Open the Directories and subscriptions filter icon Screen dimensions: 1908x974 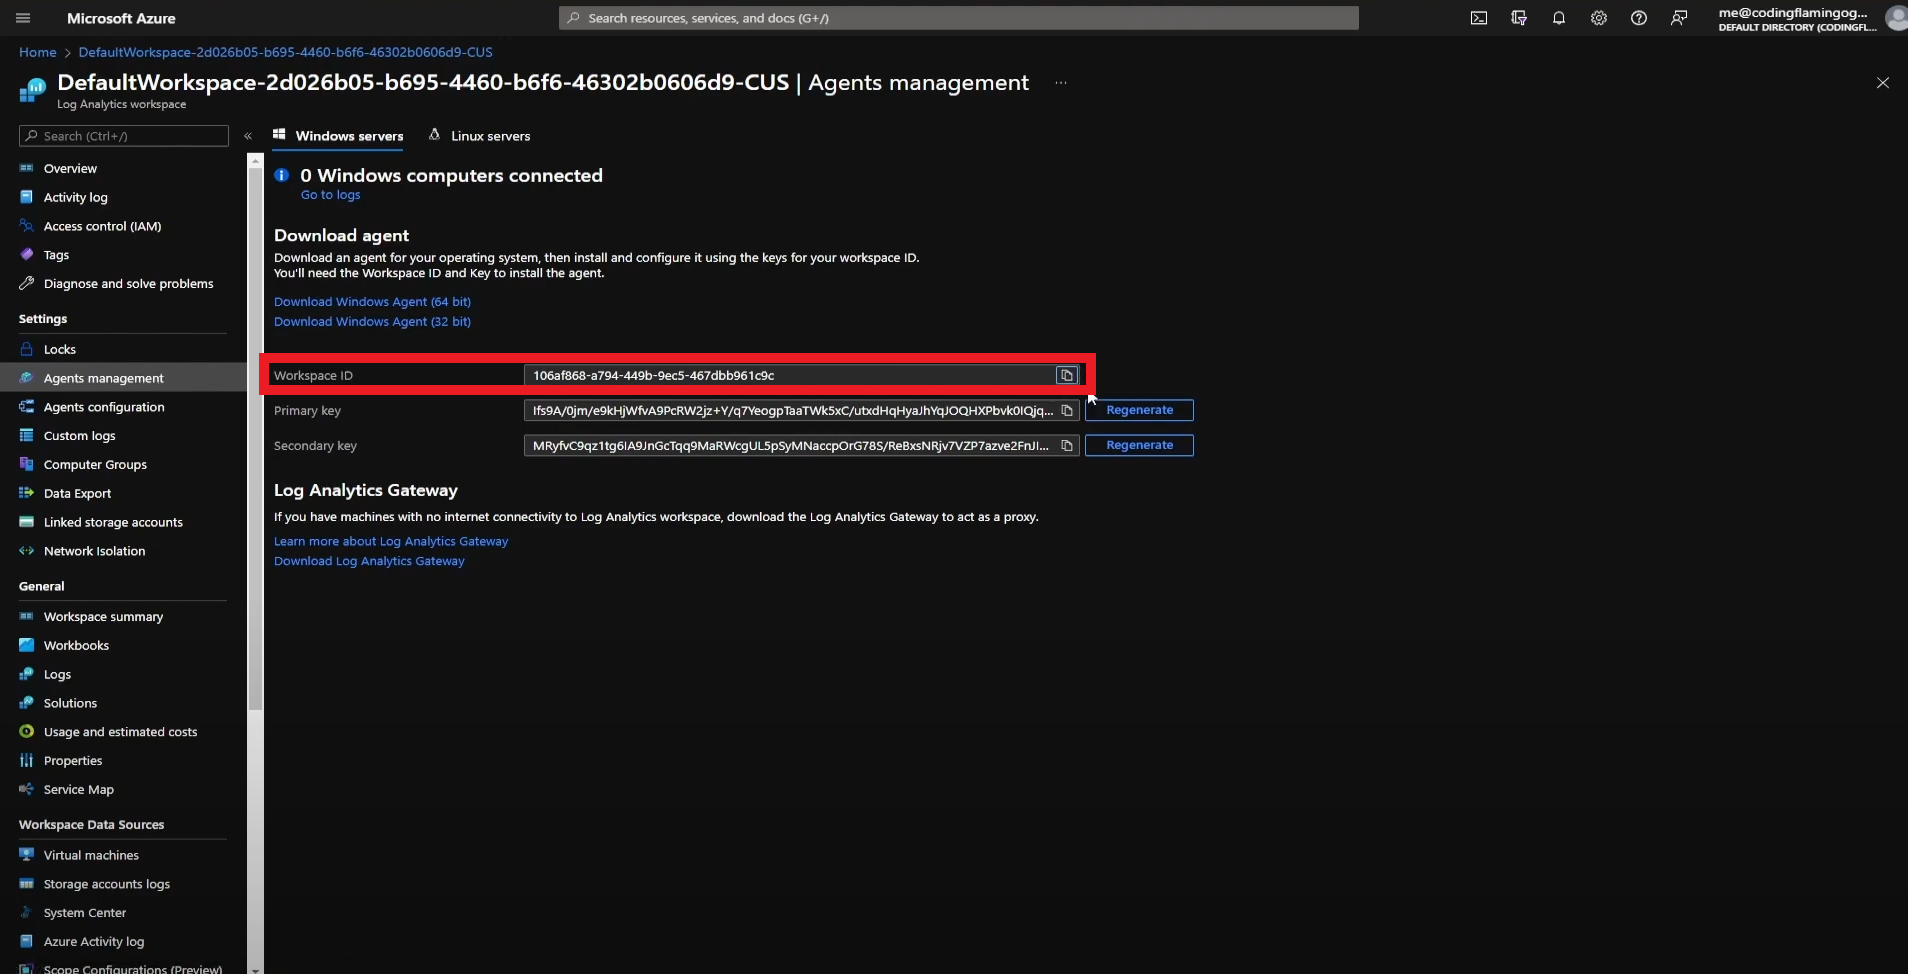(1518, 18)
